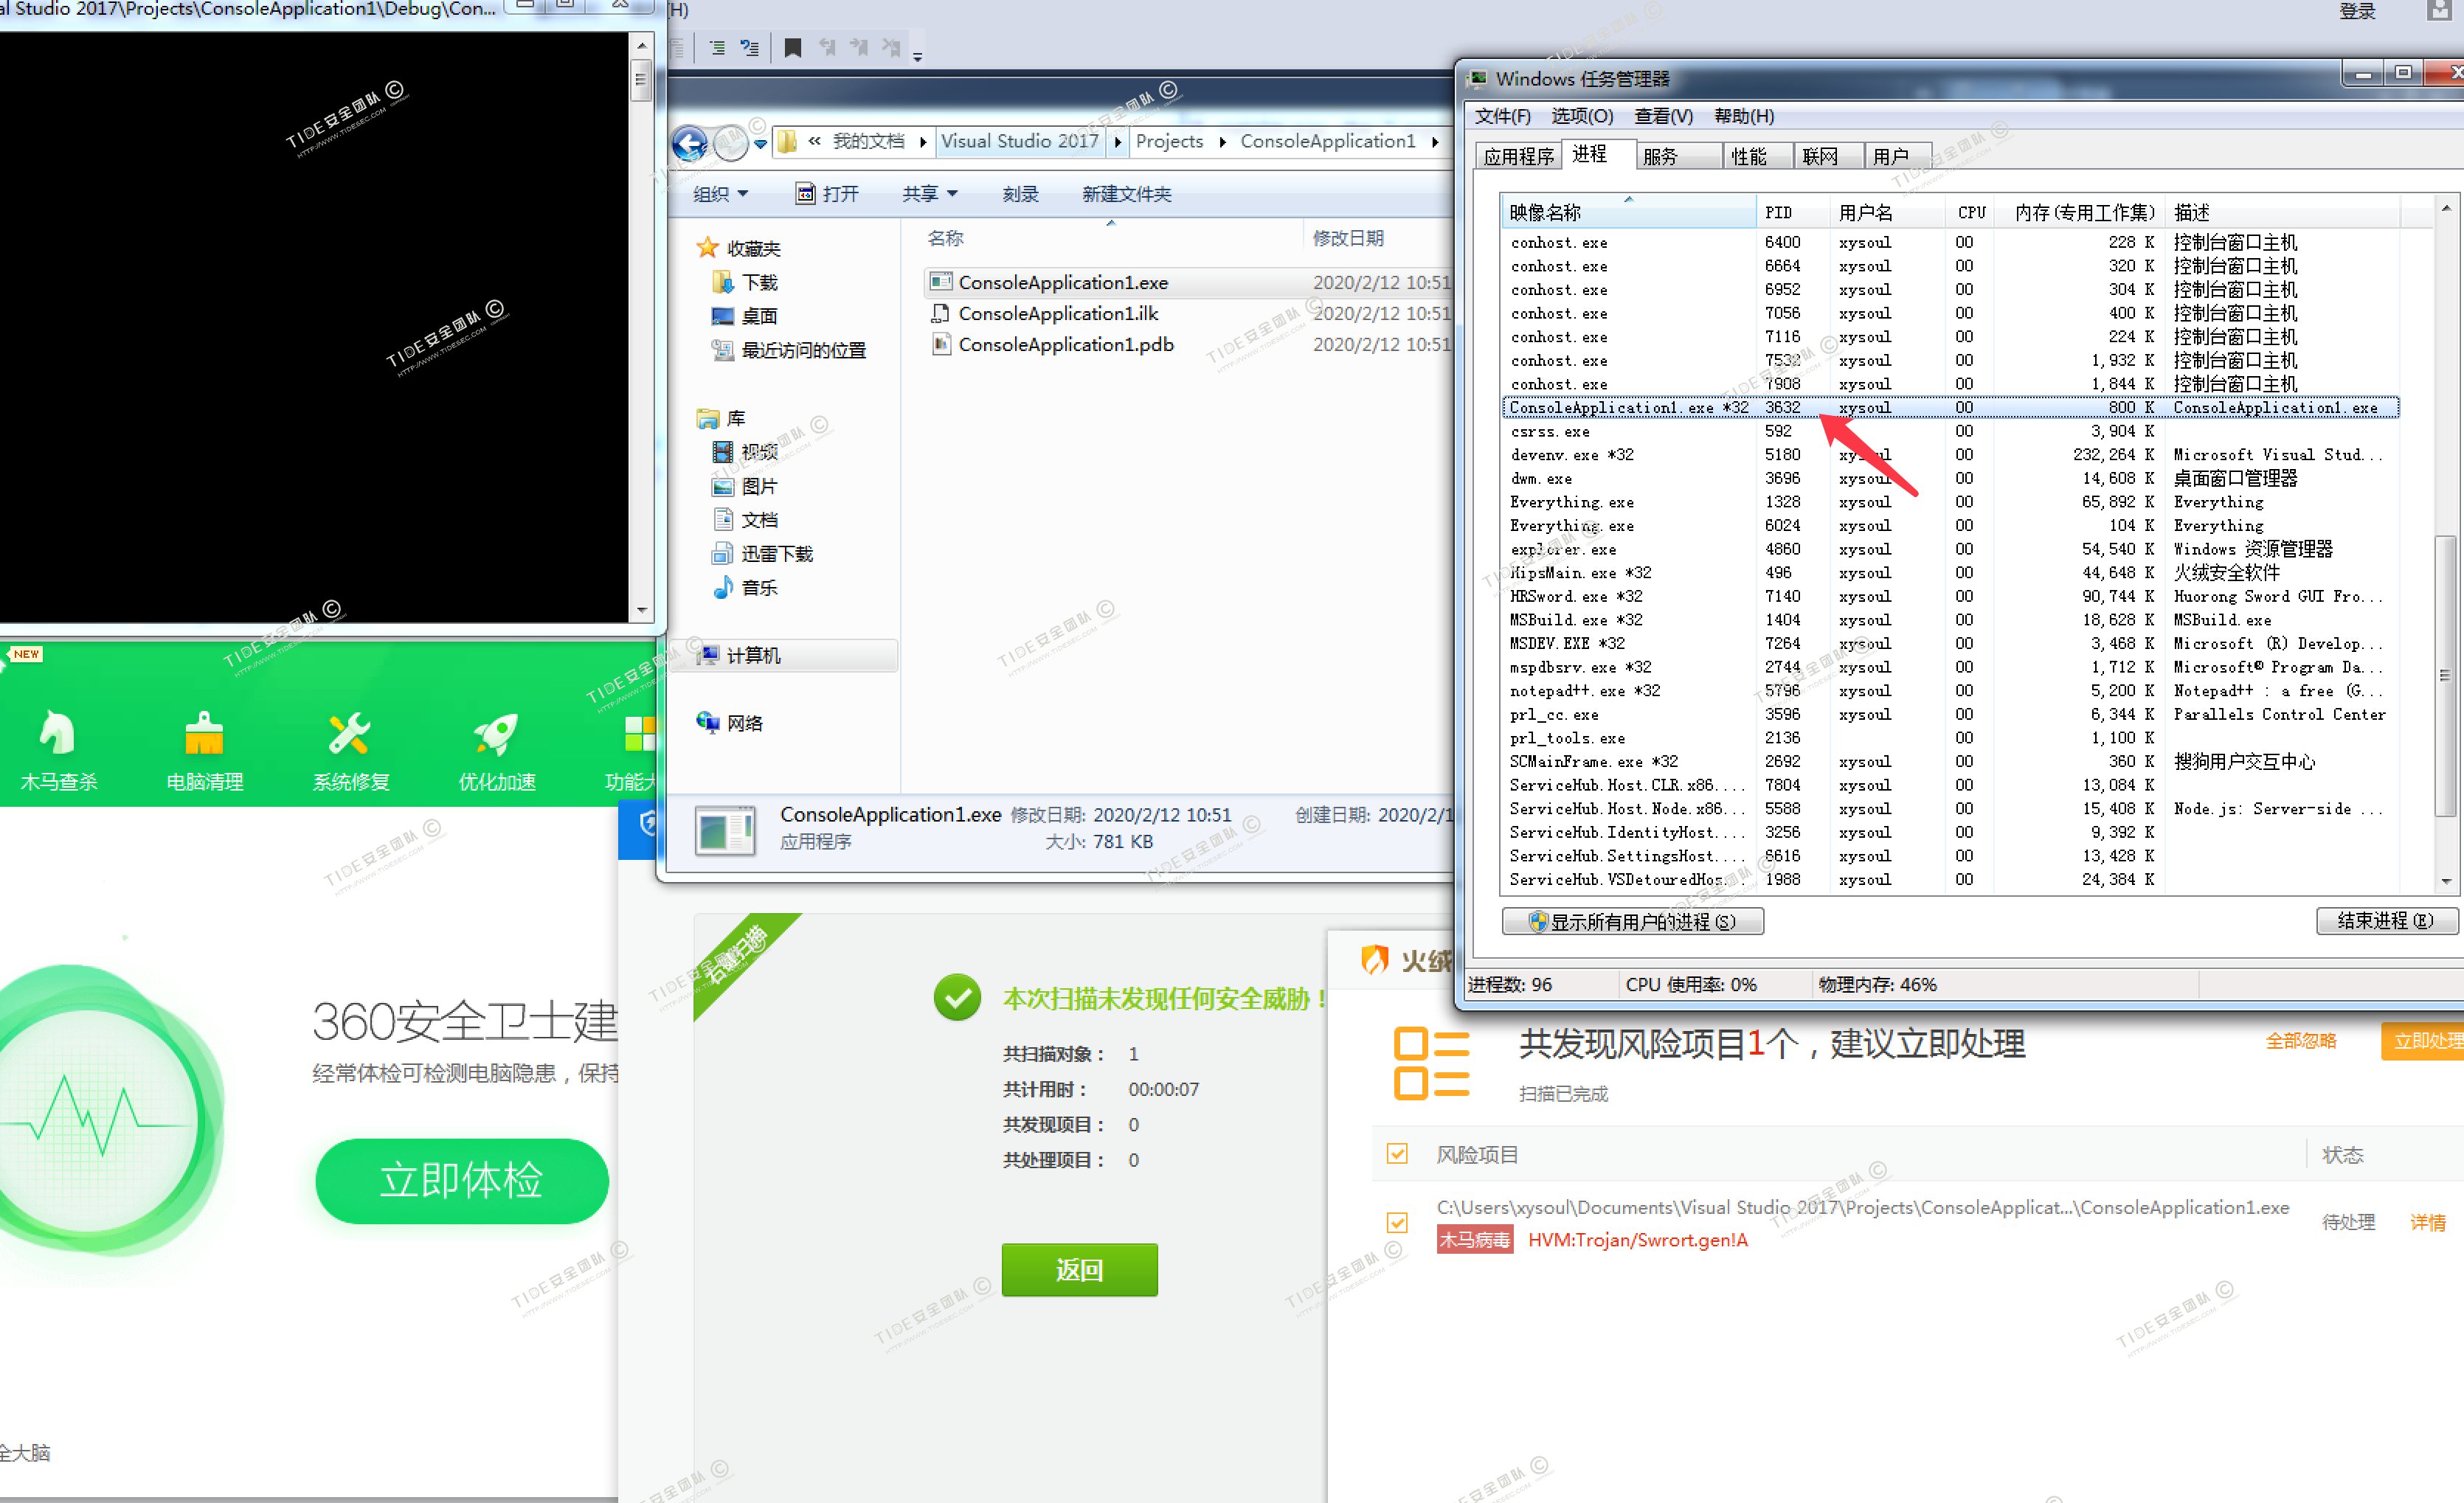Click the 优化加速 rocket icon
The width and height of the screenshot is (2464, 1503).
click(x=496, y=735)
